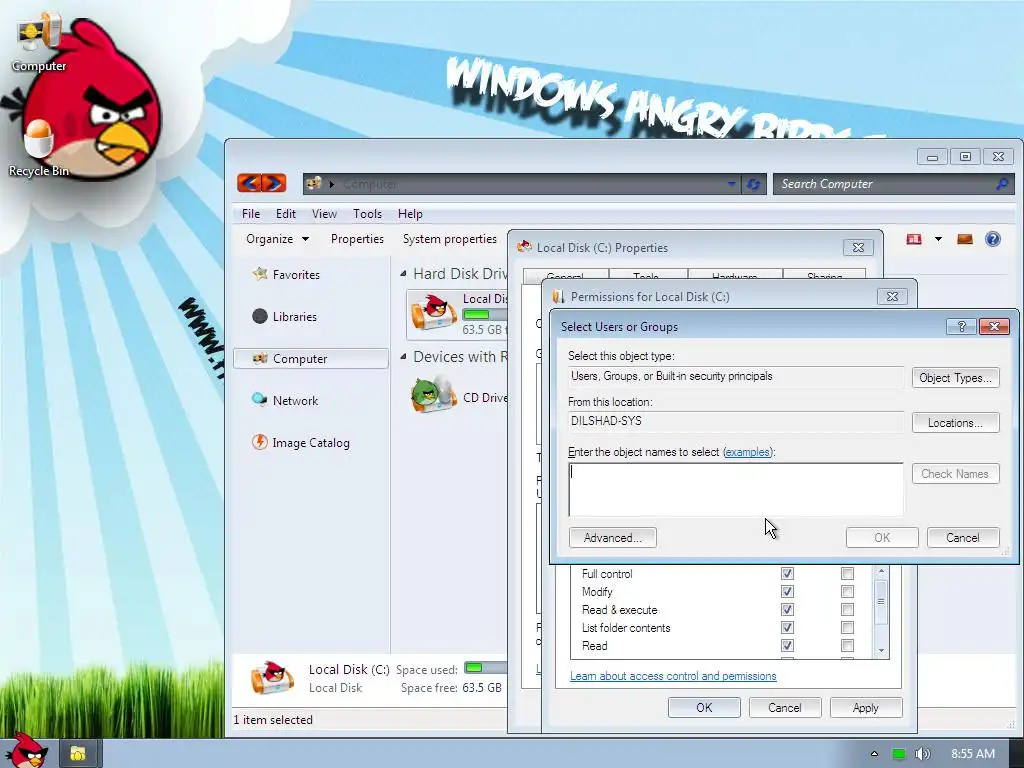Image resolution: width=1024 pixels, height=768 pixels.
Task: Select the Local Disk red bird icon
Action: pos(434,312)
